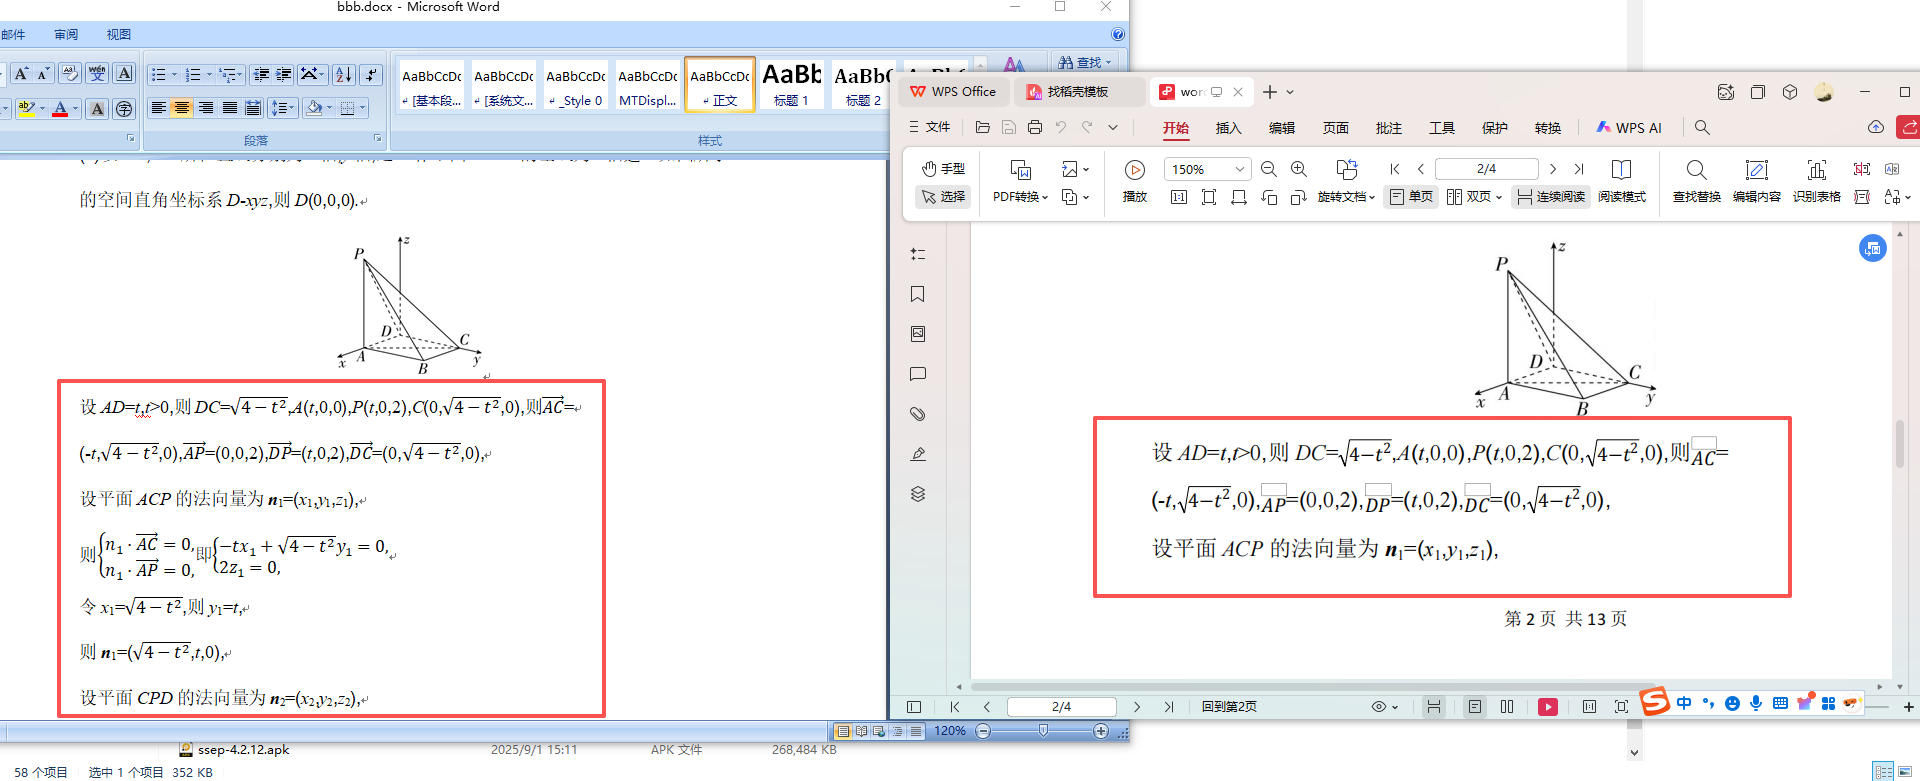
Task: Toggle WPS navigation pane from status bar
Action: [913, 706]
